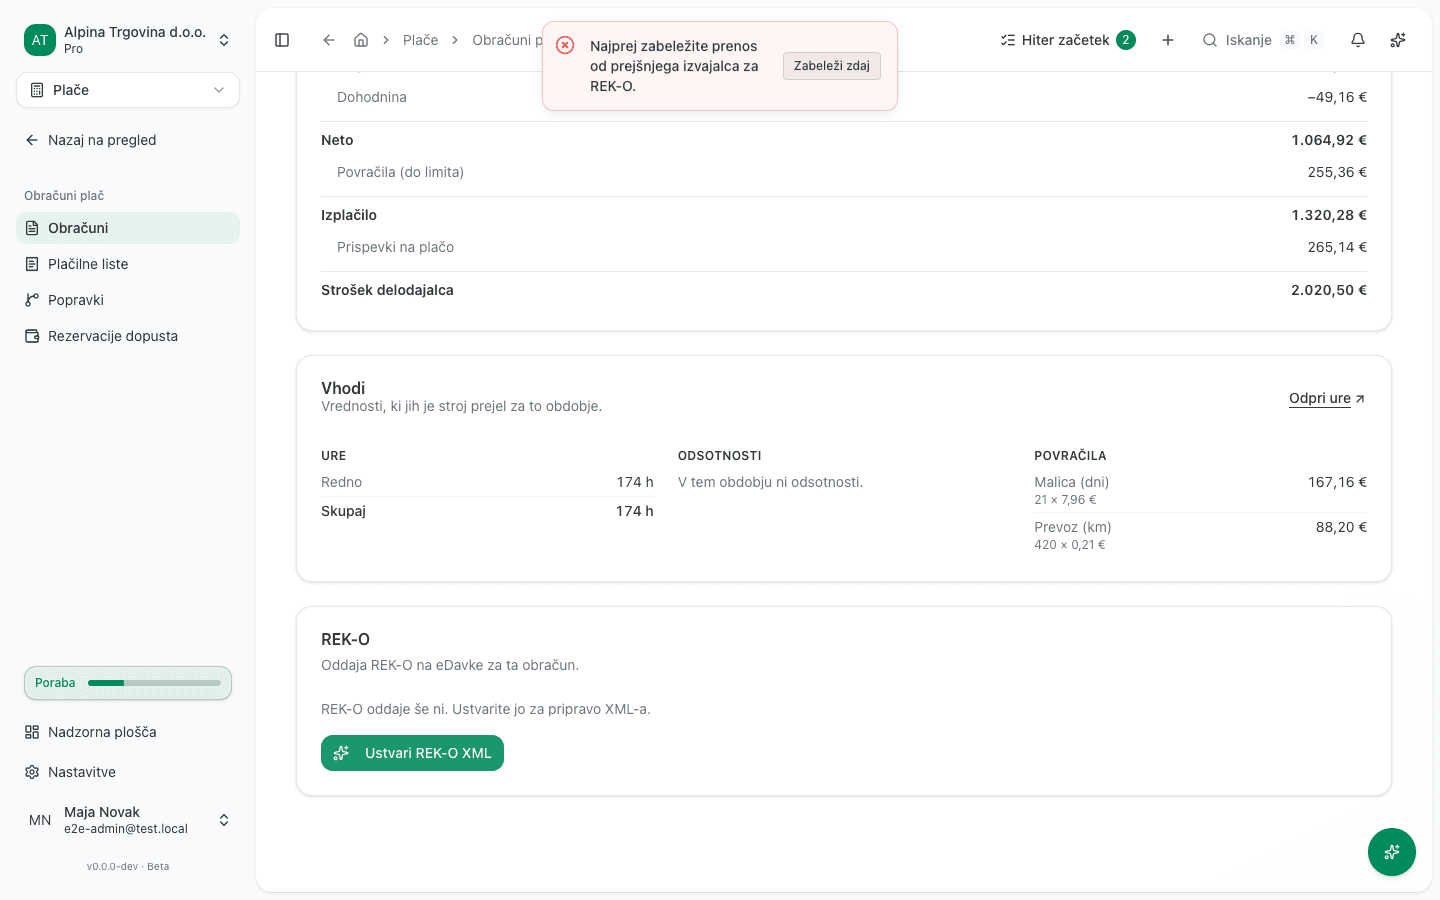The image size is (1440, 900).
Task: Click the Prevoz (km) reimbursement row label
Action: pos(1073,527)
